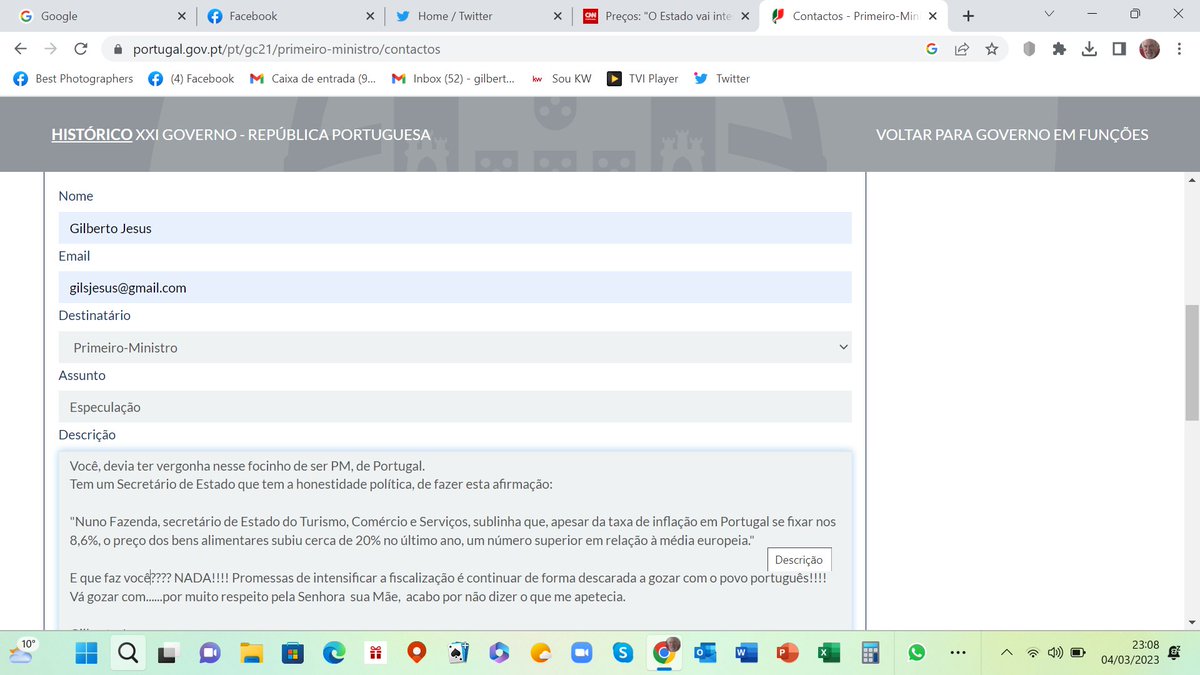This screenshot has height=675, width=1200.
Task: Open the weather widget showing 10°
Action: 22,651
